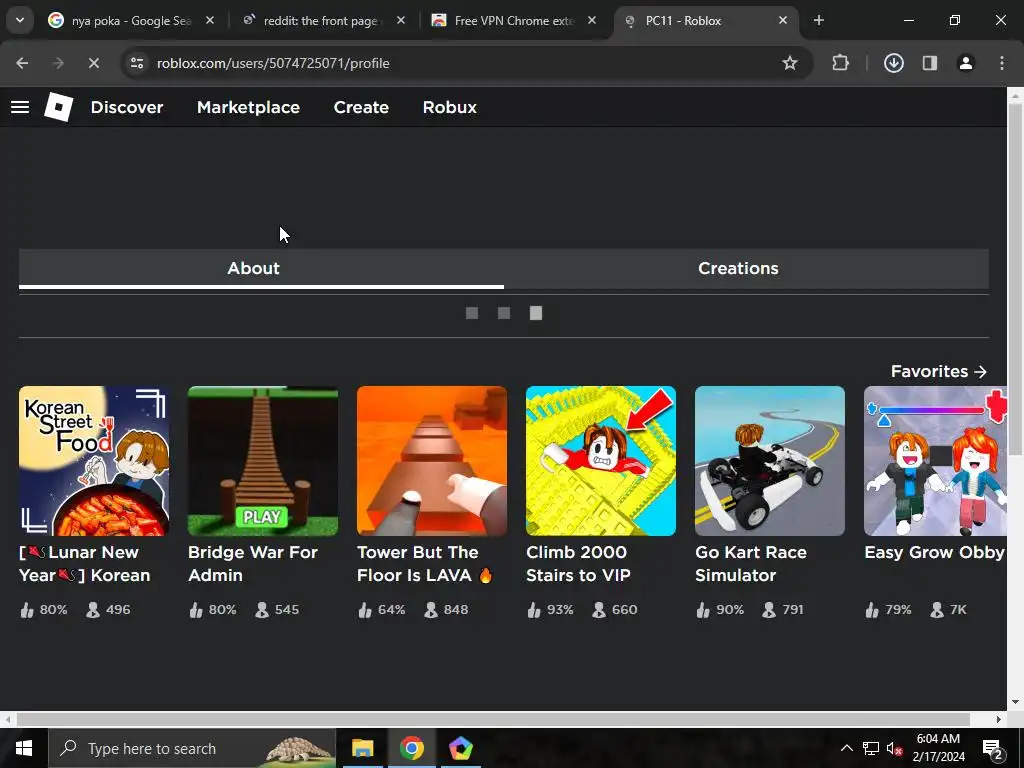
Task: Open a new browser tab with plus button
Action: 819,20
